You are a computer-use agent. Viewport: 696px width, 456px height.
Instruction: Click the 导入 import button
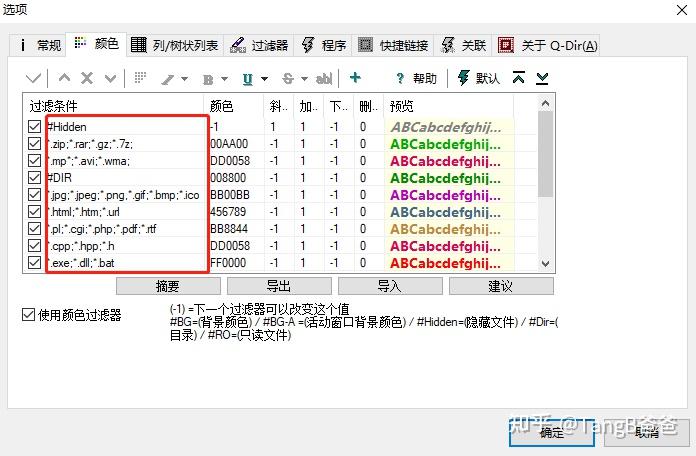tap(390, 286)
